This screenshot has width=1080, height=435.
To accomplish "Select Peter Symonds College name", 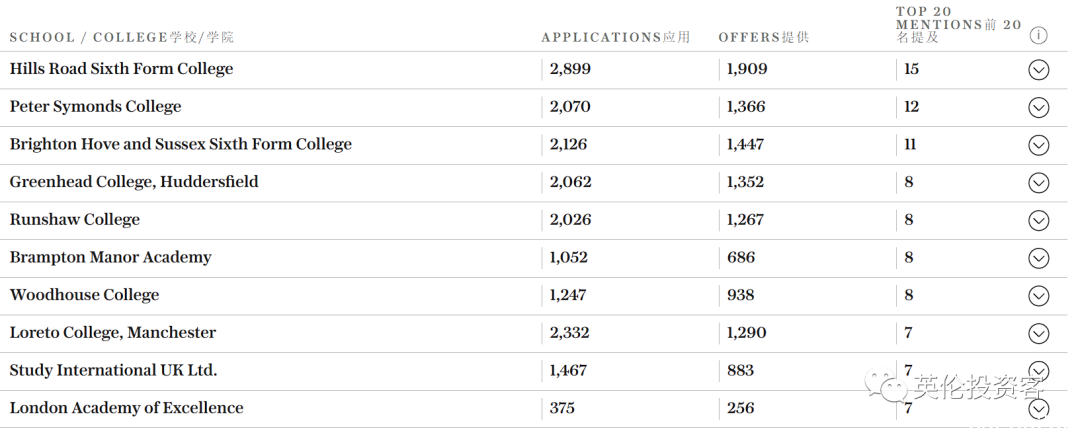I will (x=95, y=107).
